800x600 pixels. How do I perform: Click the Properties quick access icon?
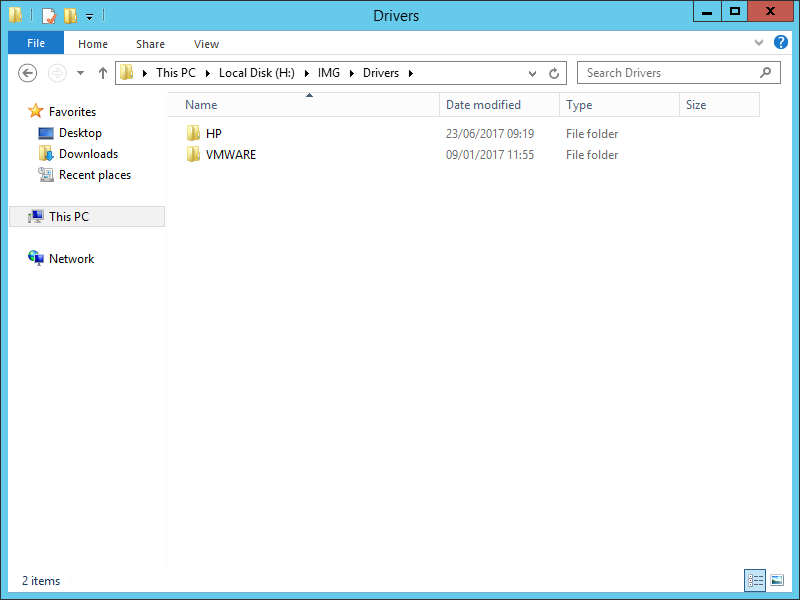coord(48,16)
